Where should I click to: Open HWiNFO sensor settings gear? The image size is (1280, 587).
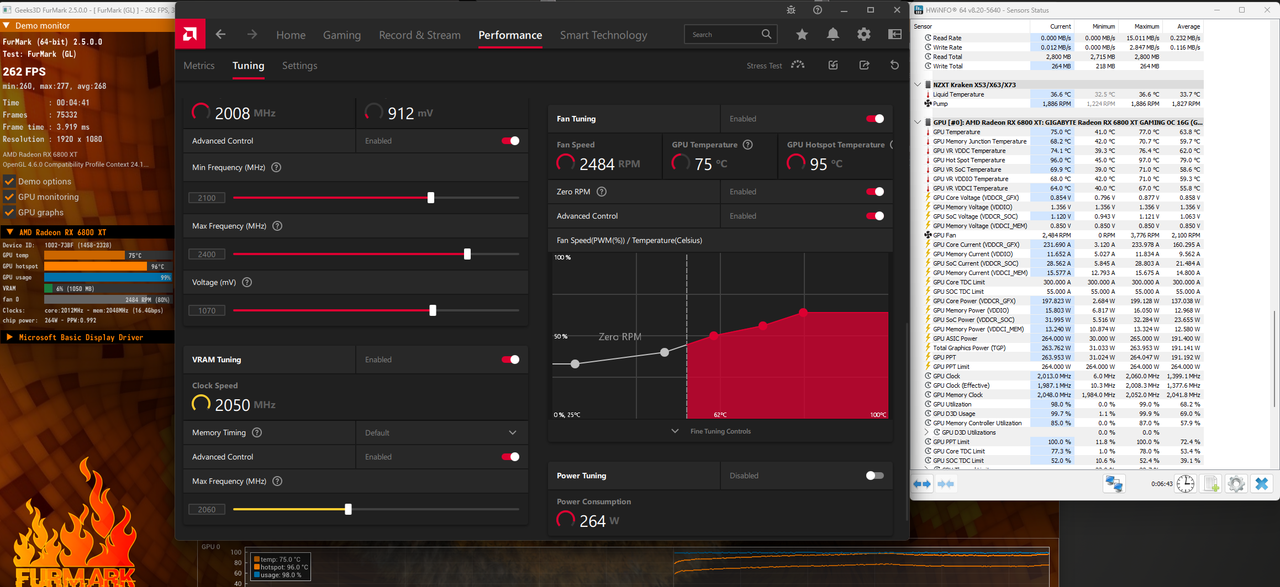pyautogui.click(x=1236, y=483)
